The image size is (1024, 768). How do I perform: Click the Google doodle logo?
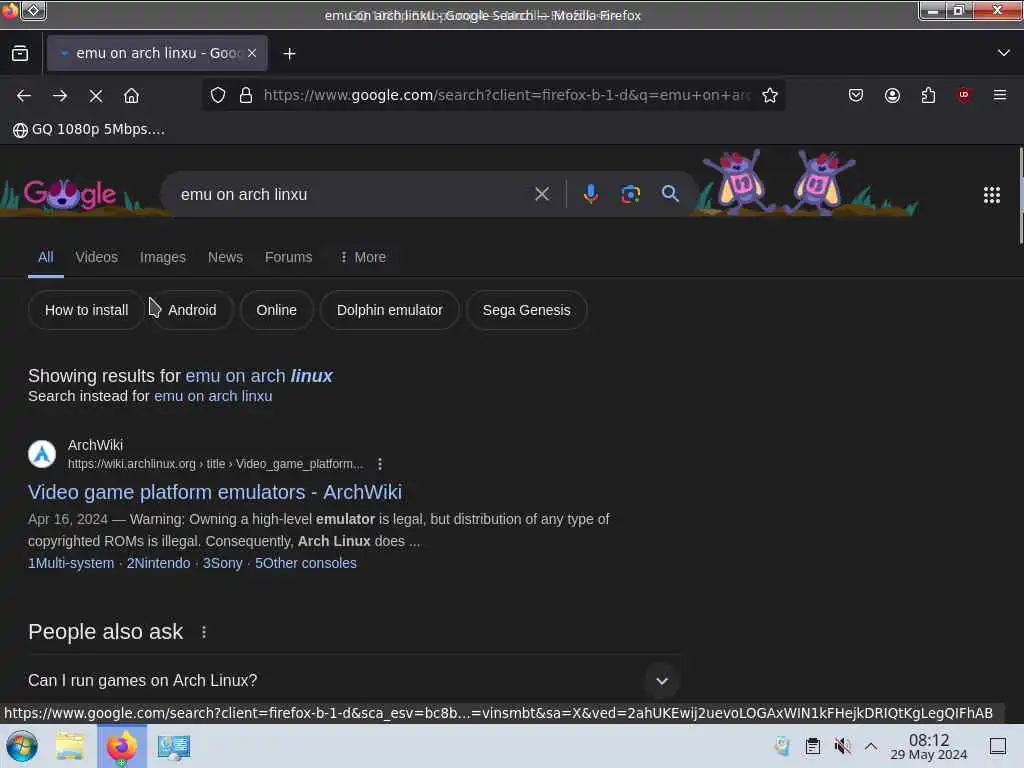tap(70, 194)
